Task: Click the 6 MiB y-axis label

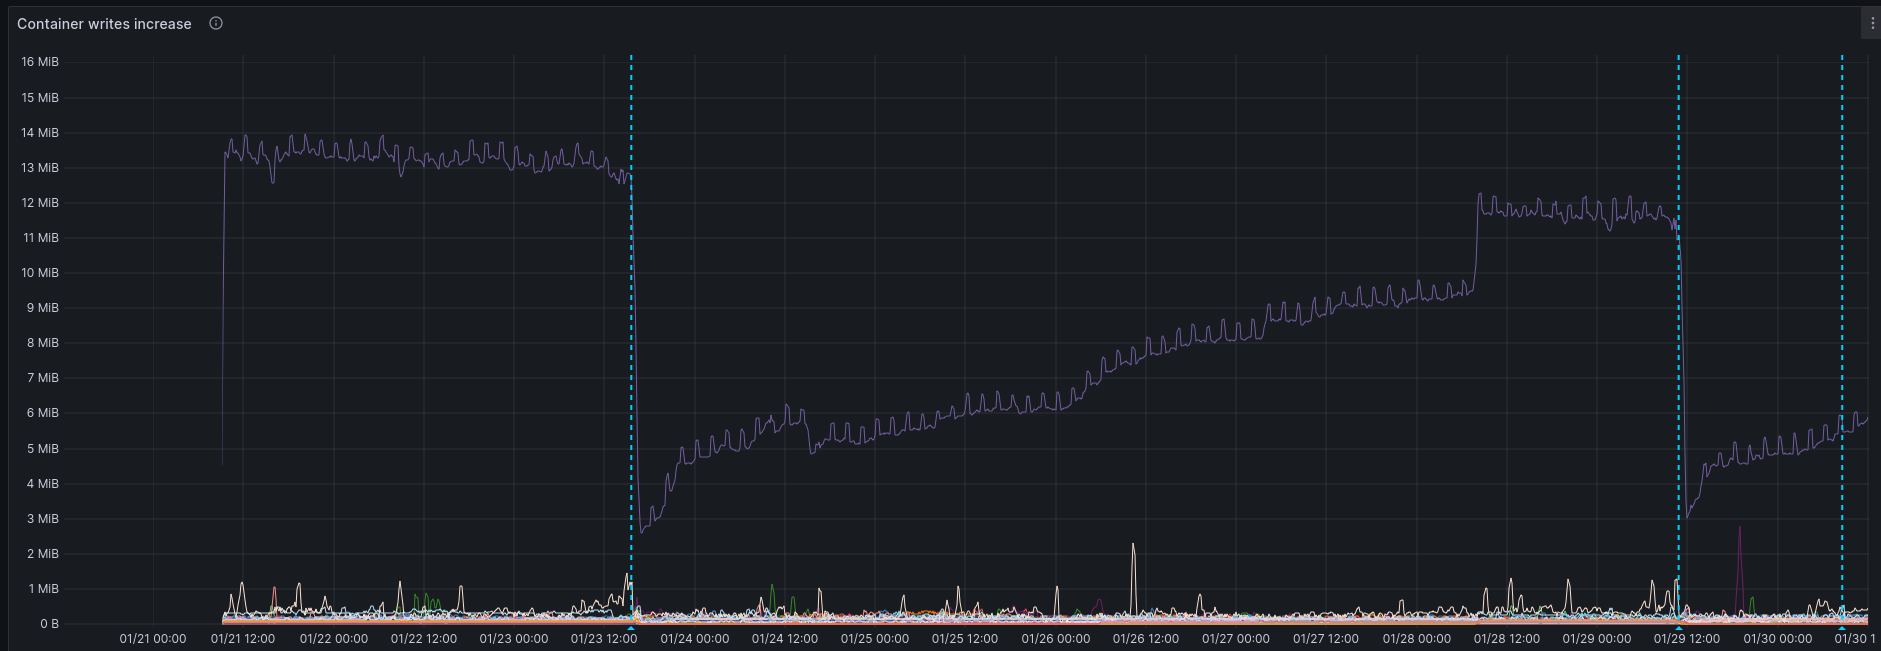Action: [x=43, y=413]
